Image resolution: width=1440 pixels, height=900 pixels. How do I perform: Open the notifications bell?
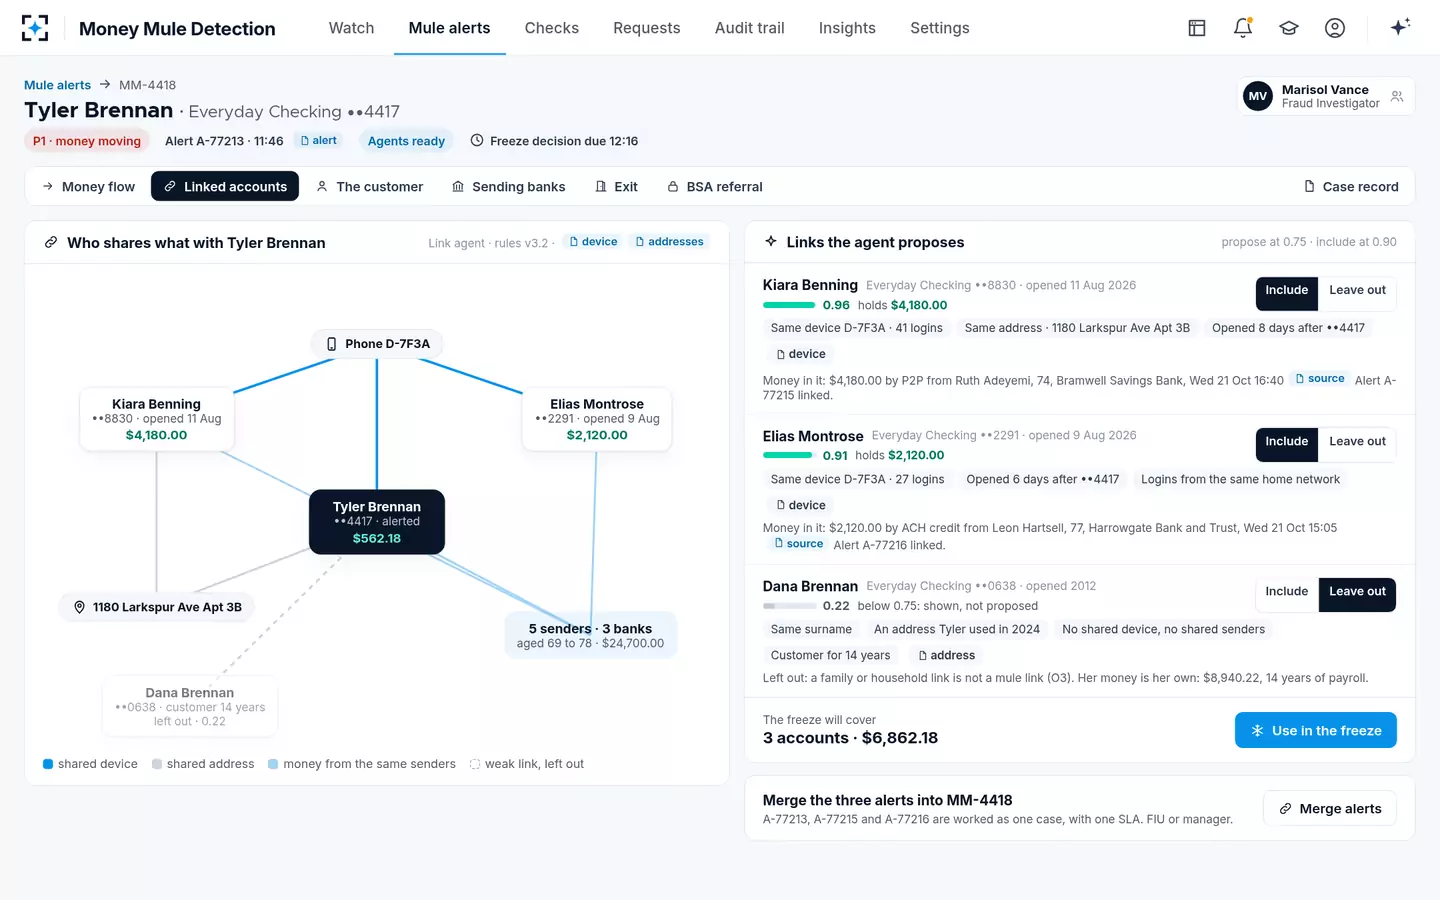[1243, 28]
